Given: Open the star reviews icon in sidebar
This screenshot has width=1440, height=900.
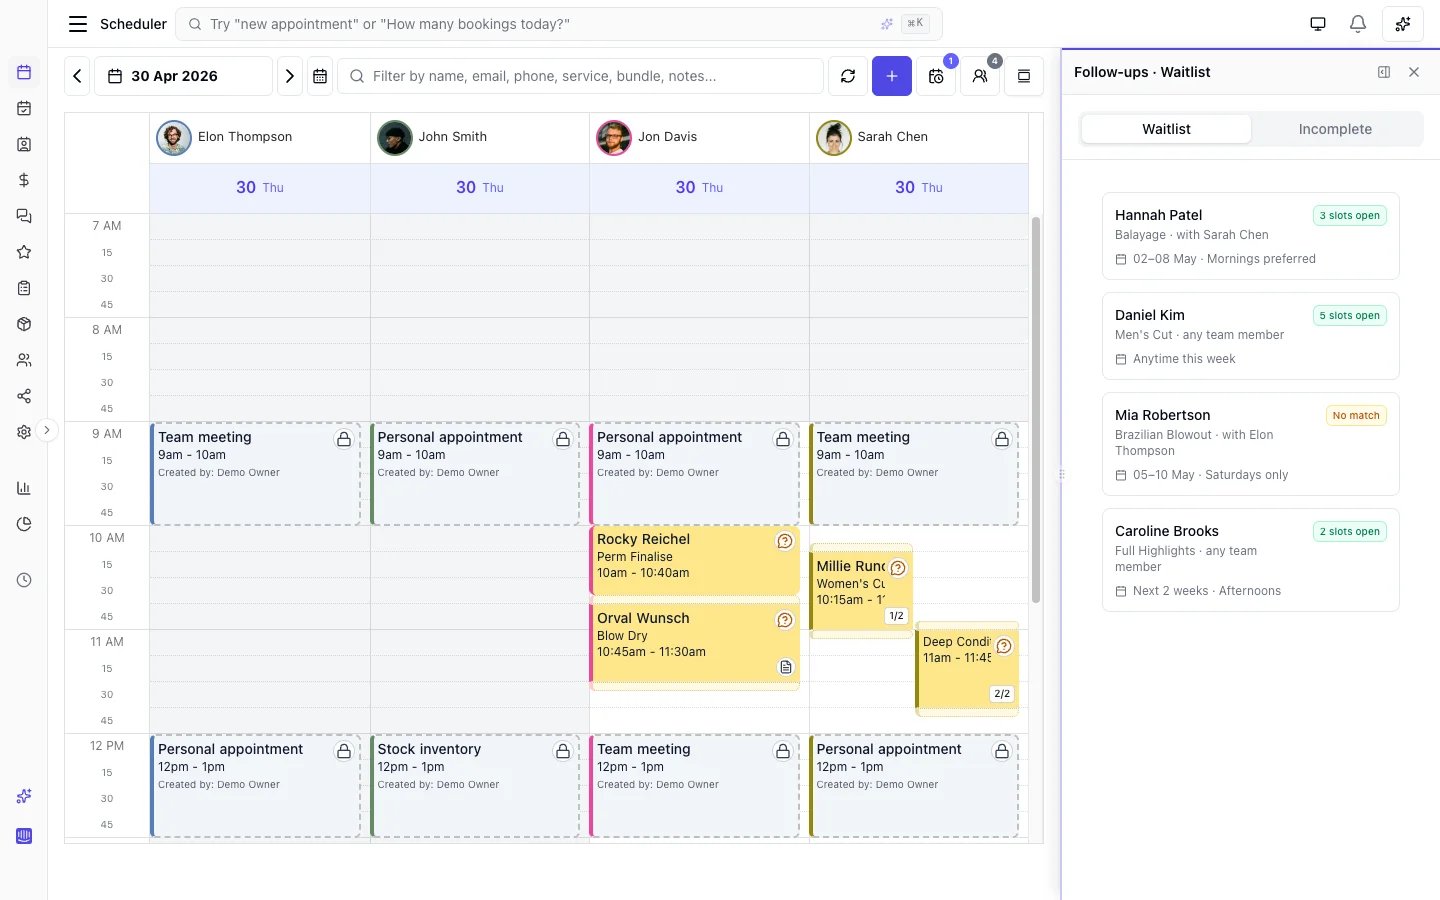Looking at the screenshot, I should (x=24, y=252).
